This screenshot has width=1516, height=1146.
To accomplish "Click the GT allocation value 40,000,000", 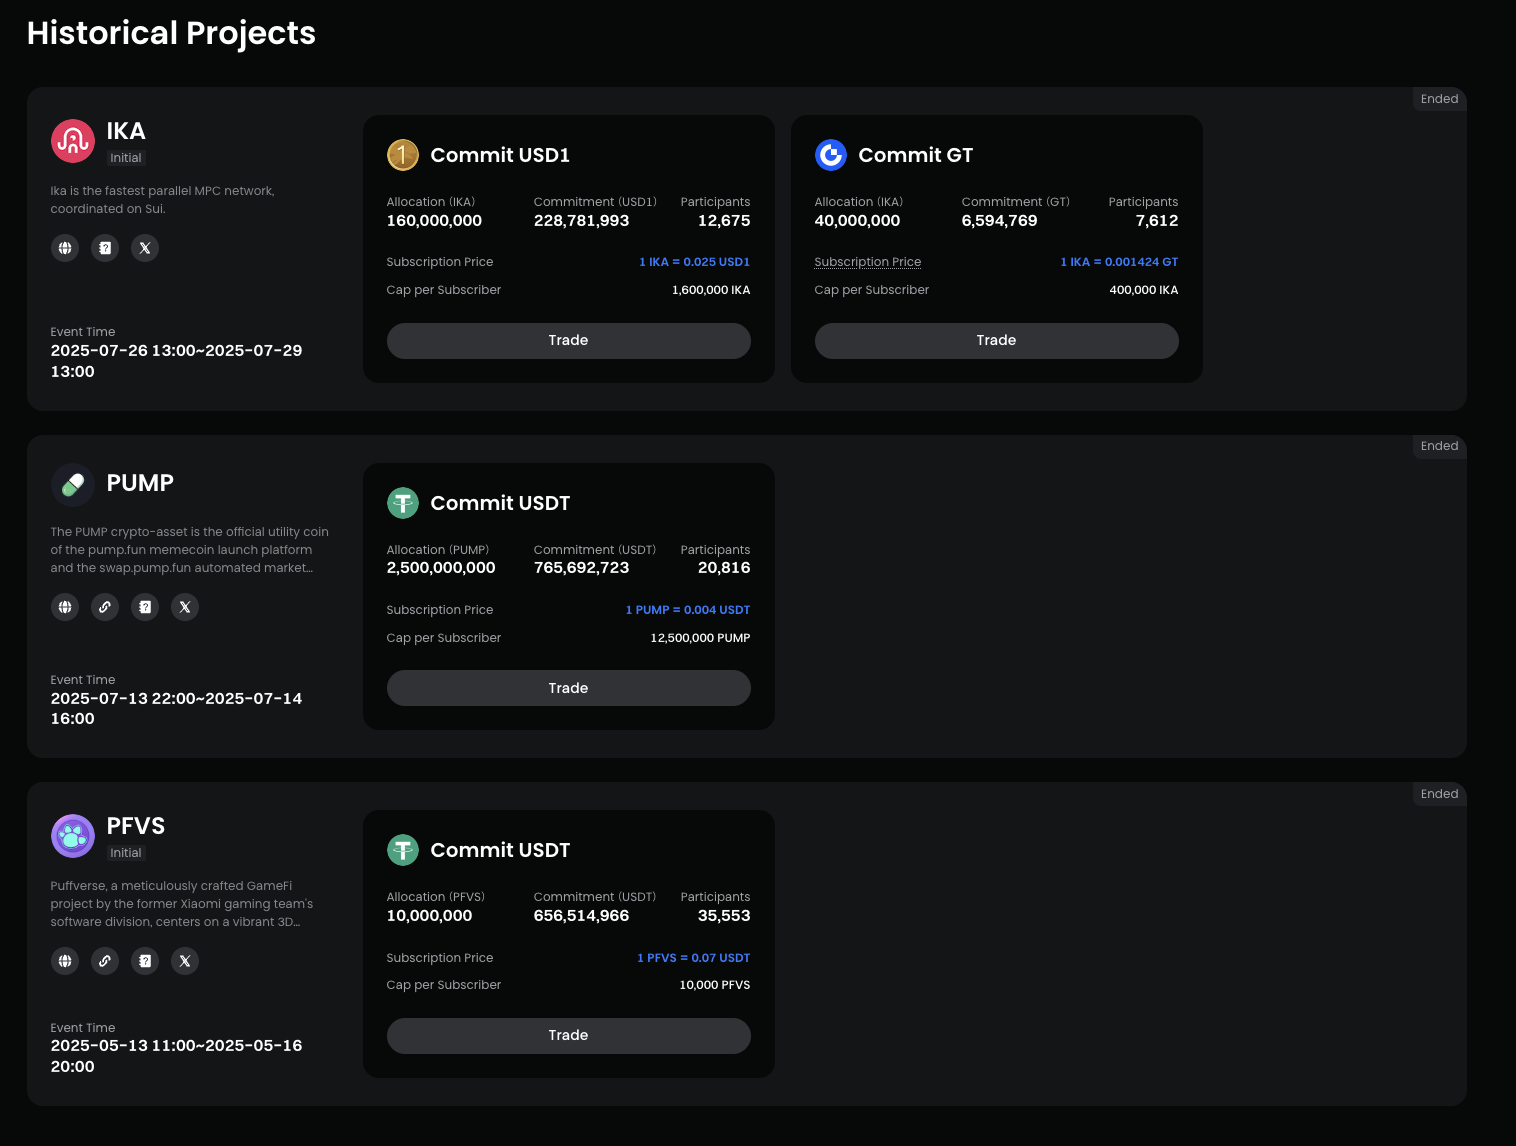I will tap(857, 221).
